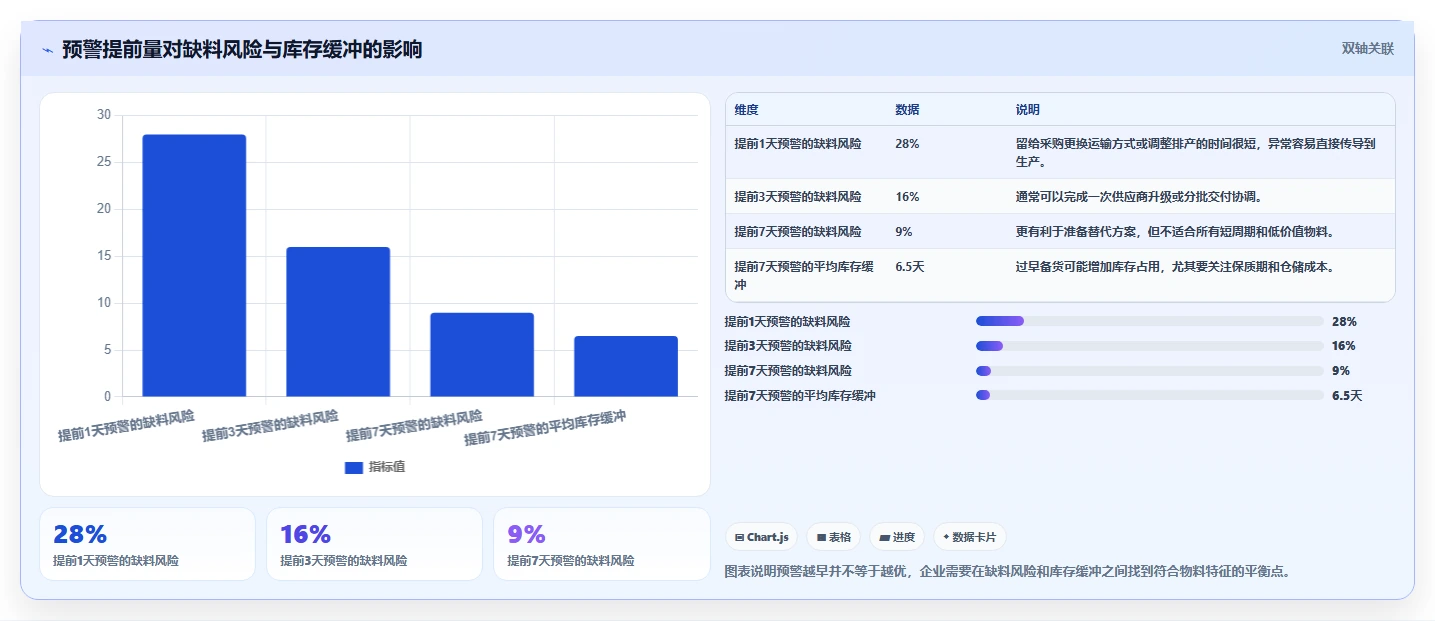
Task: Click the 6.5天 value in the table
Action: [x=910, y=267]
